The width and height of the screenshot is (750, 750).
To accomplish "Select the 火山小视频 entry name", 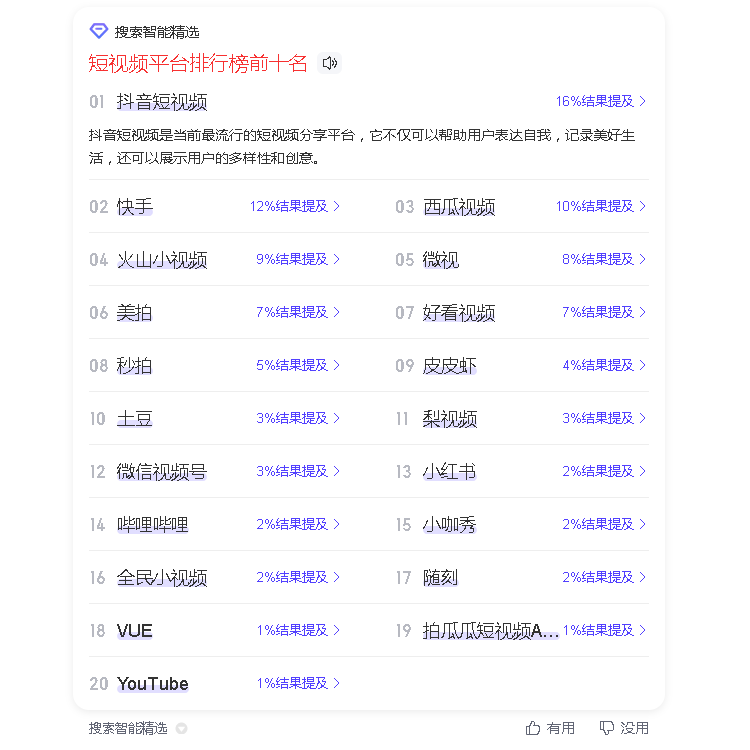I will [162, 260].
